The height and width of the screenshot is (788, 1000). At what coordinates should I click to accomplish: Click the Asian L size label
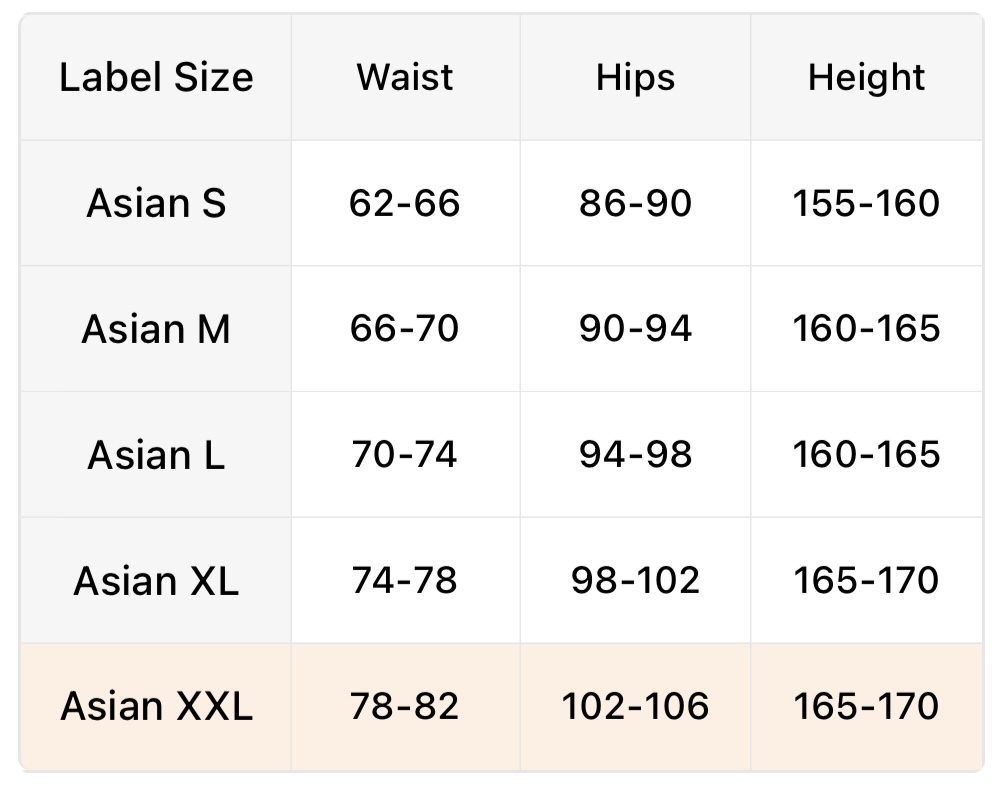tap(156, 455)
